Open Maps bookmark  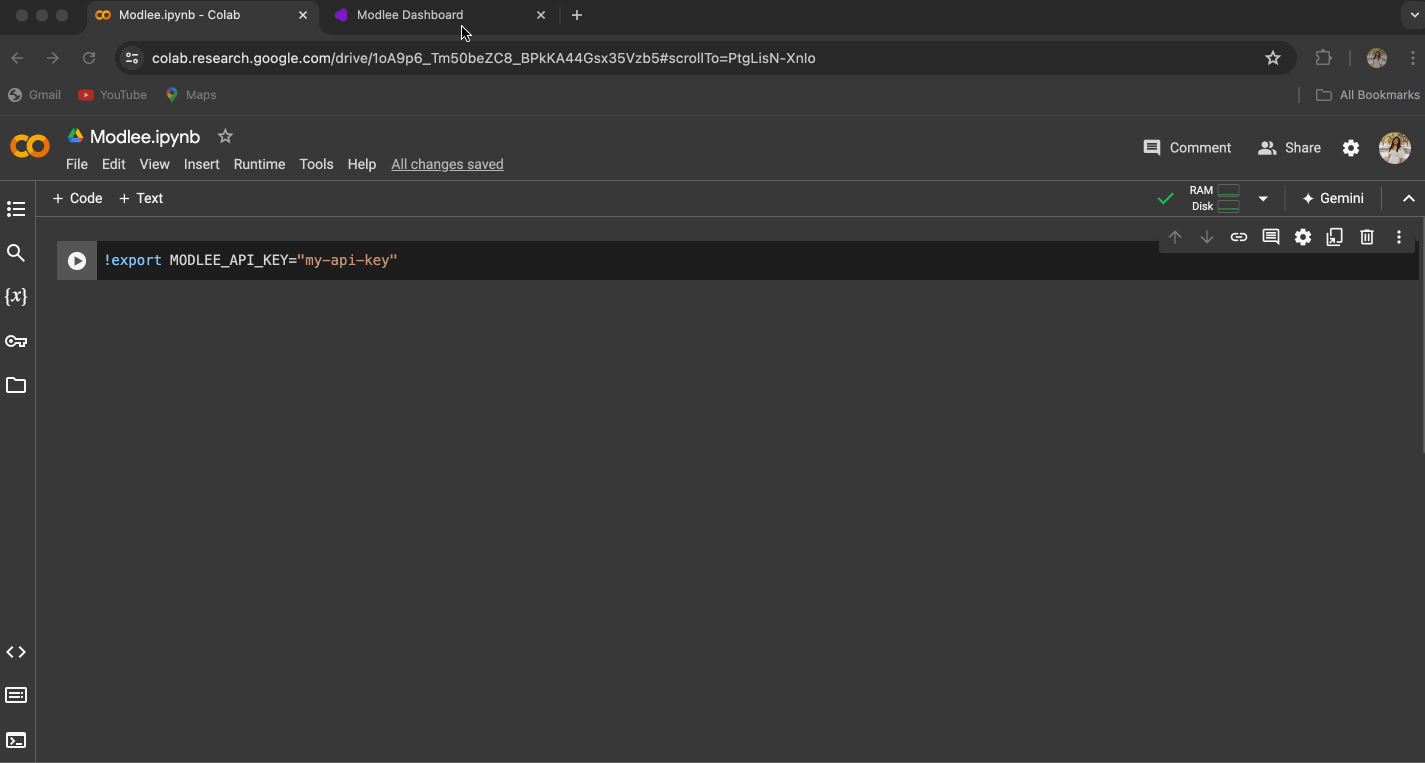[x=191, y=95]
